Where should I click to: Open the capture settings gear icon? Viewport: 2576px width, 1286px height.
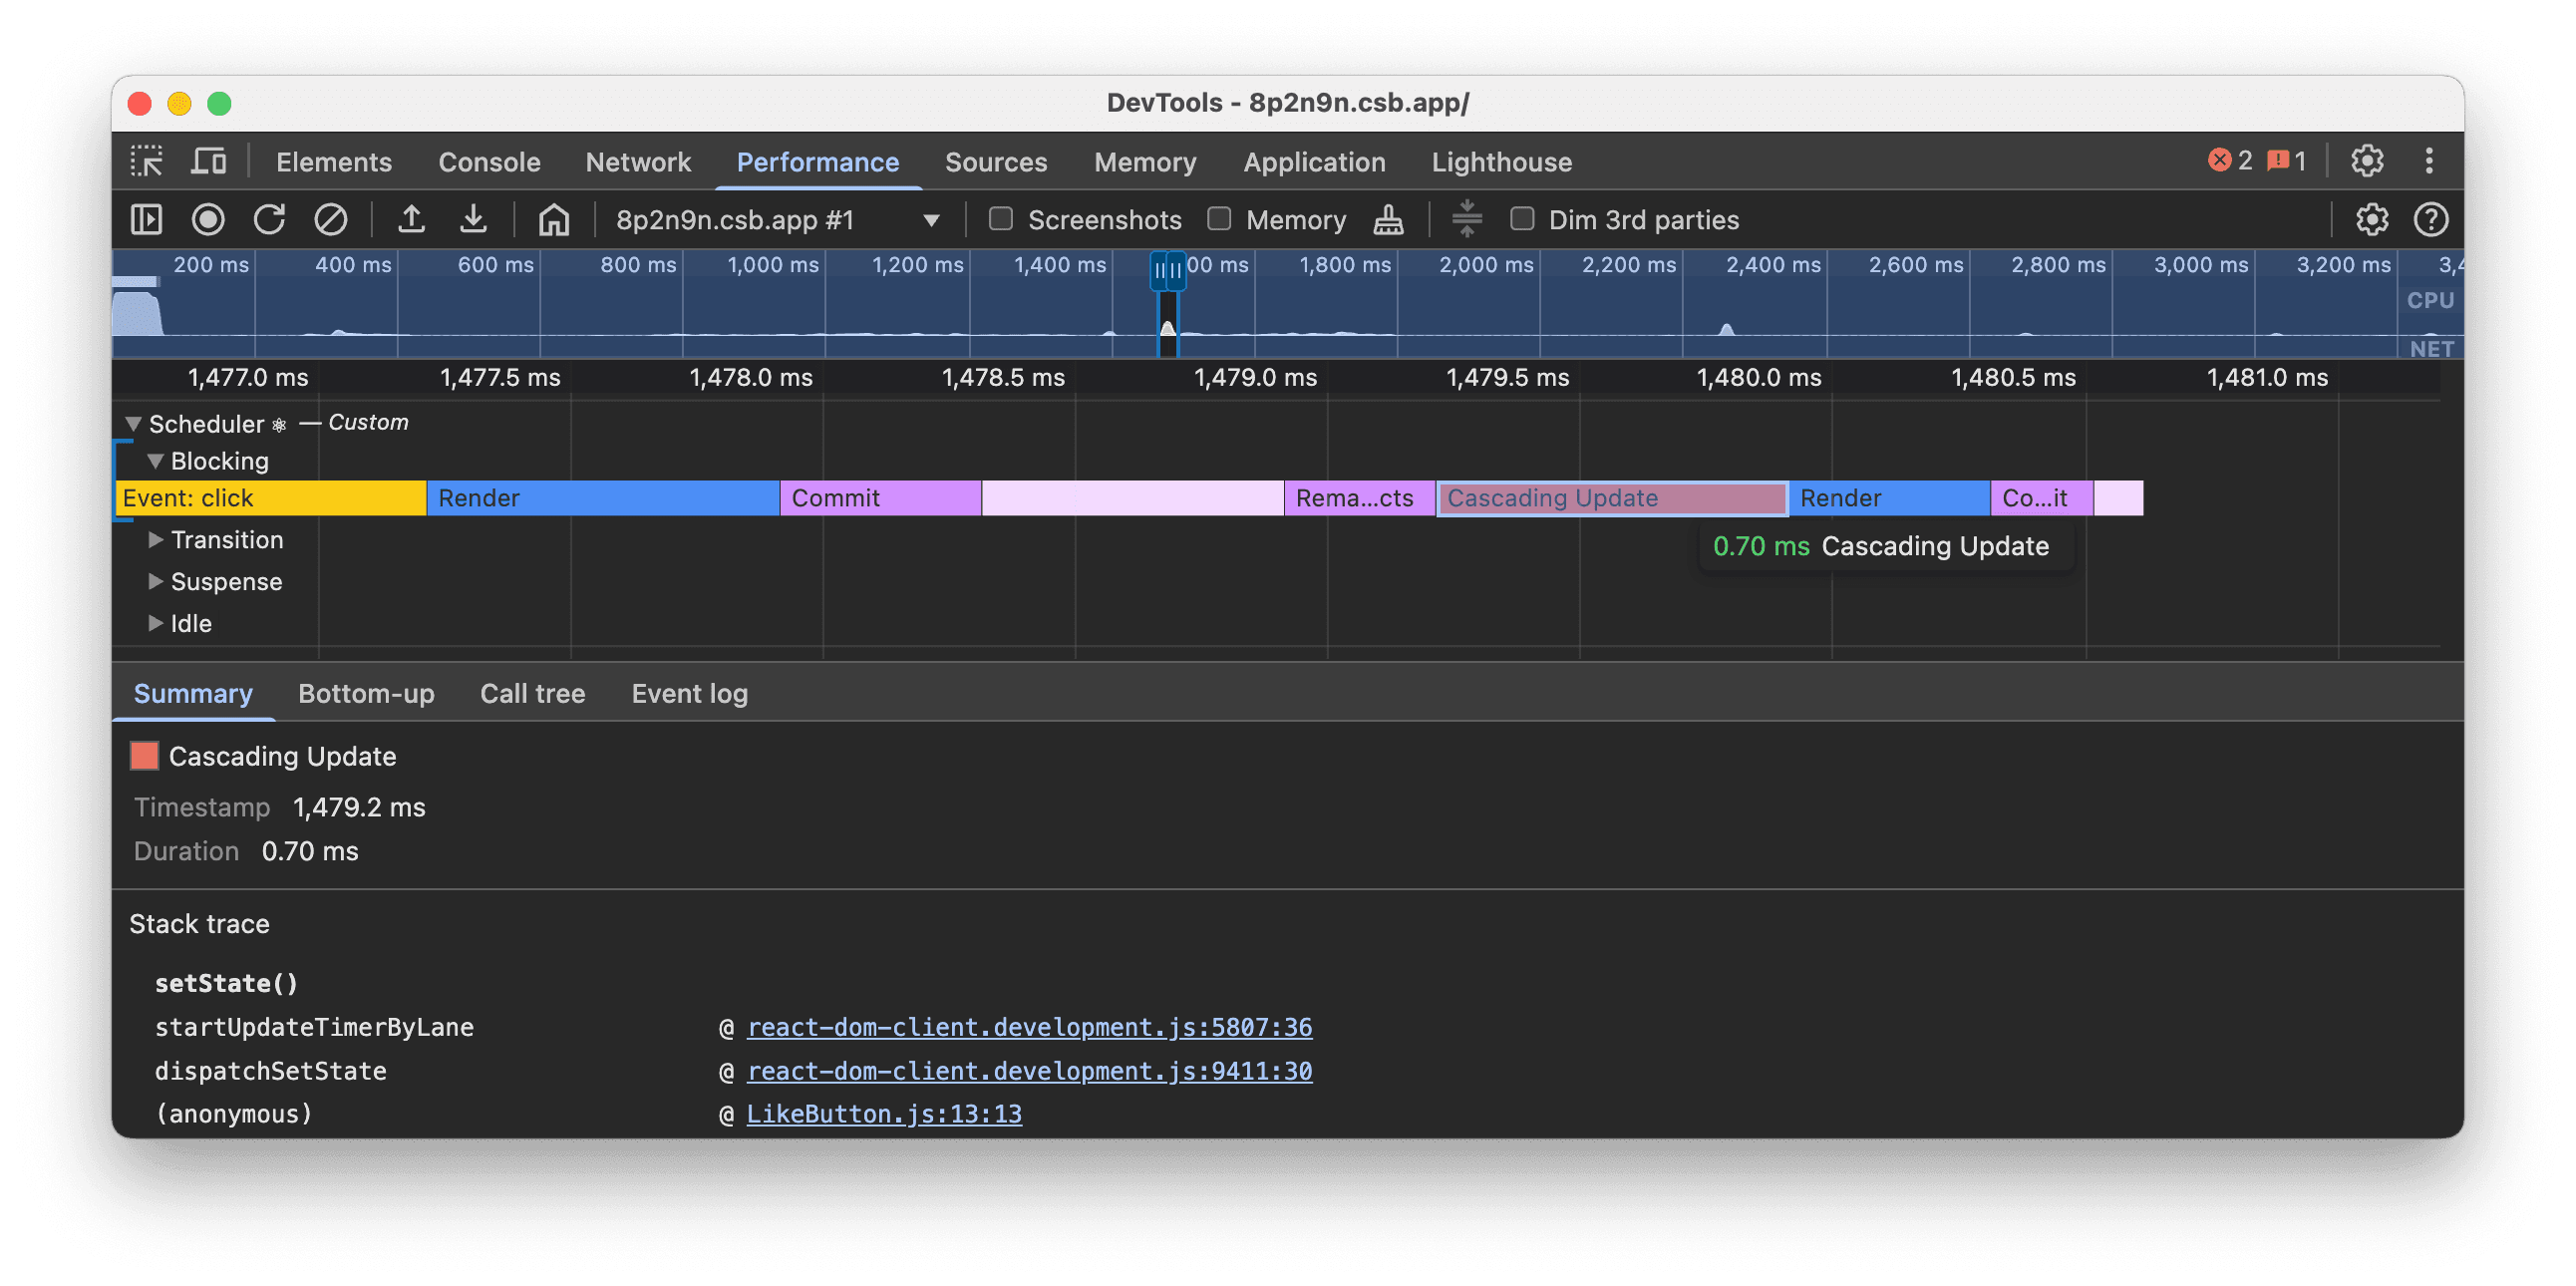(2371, 219)
